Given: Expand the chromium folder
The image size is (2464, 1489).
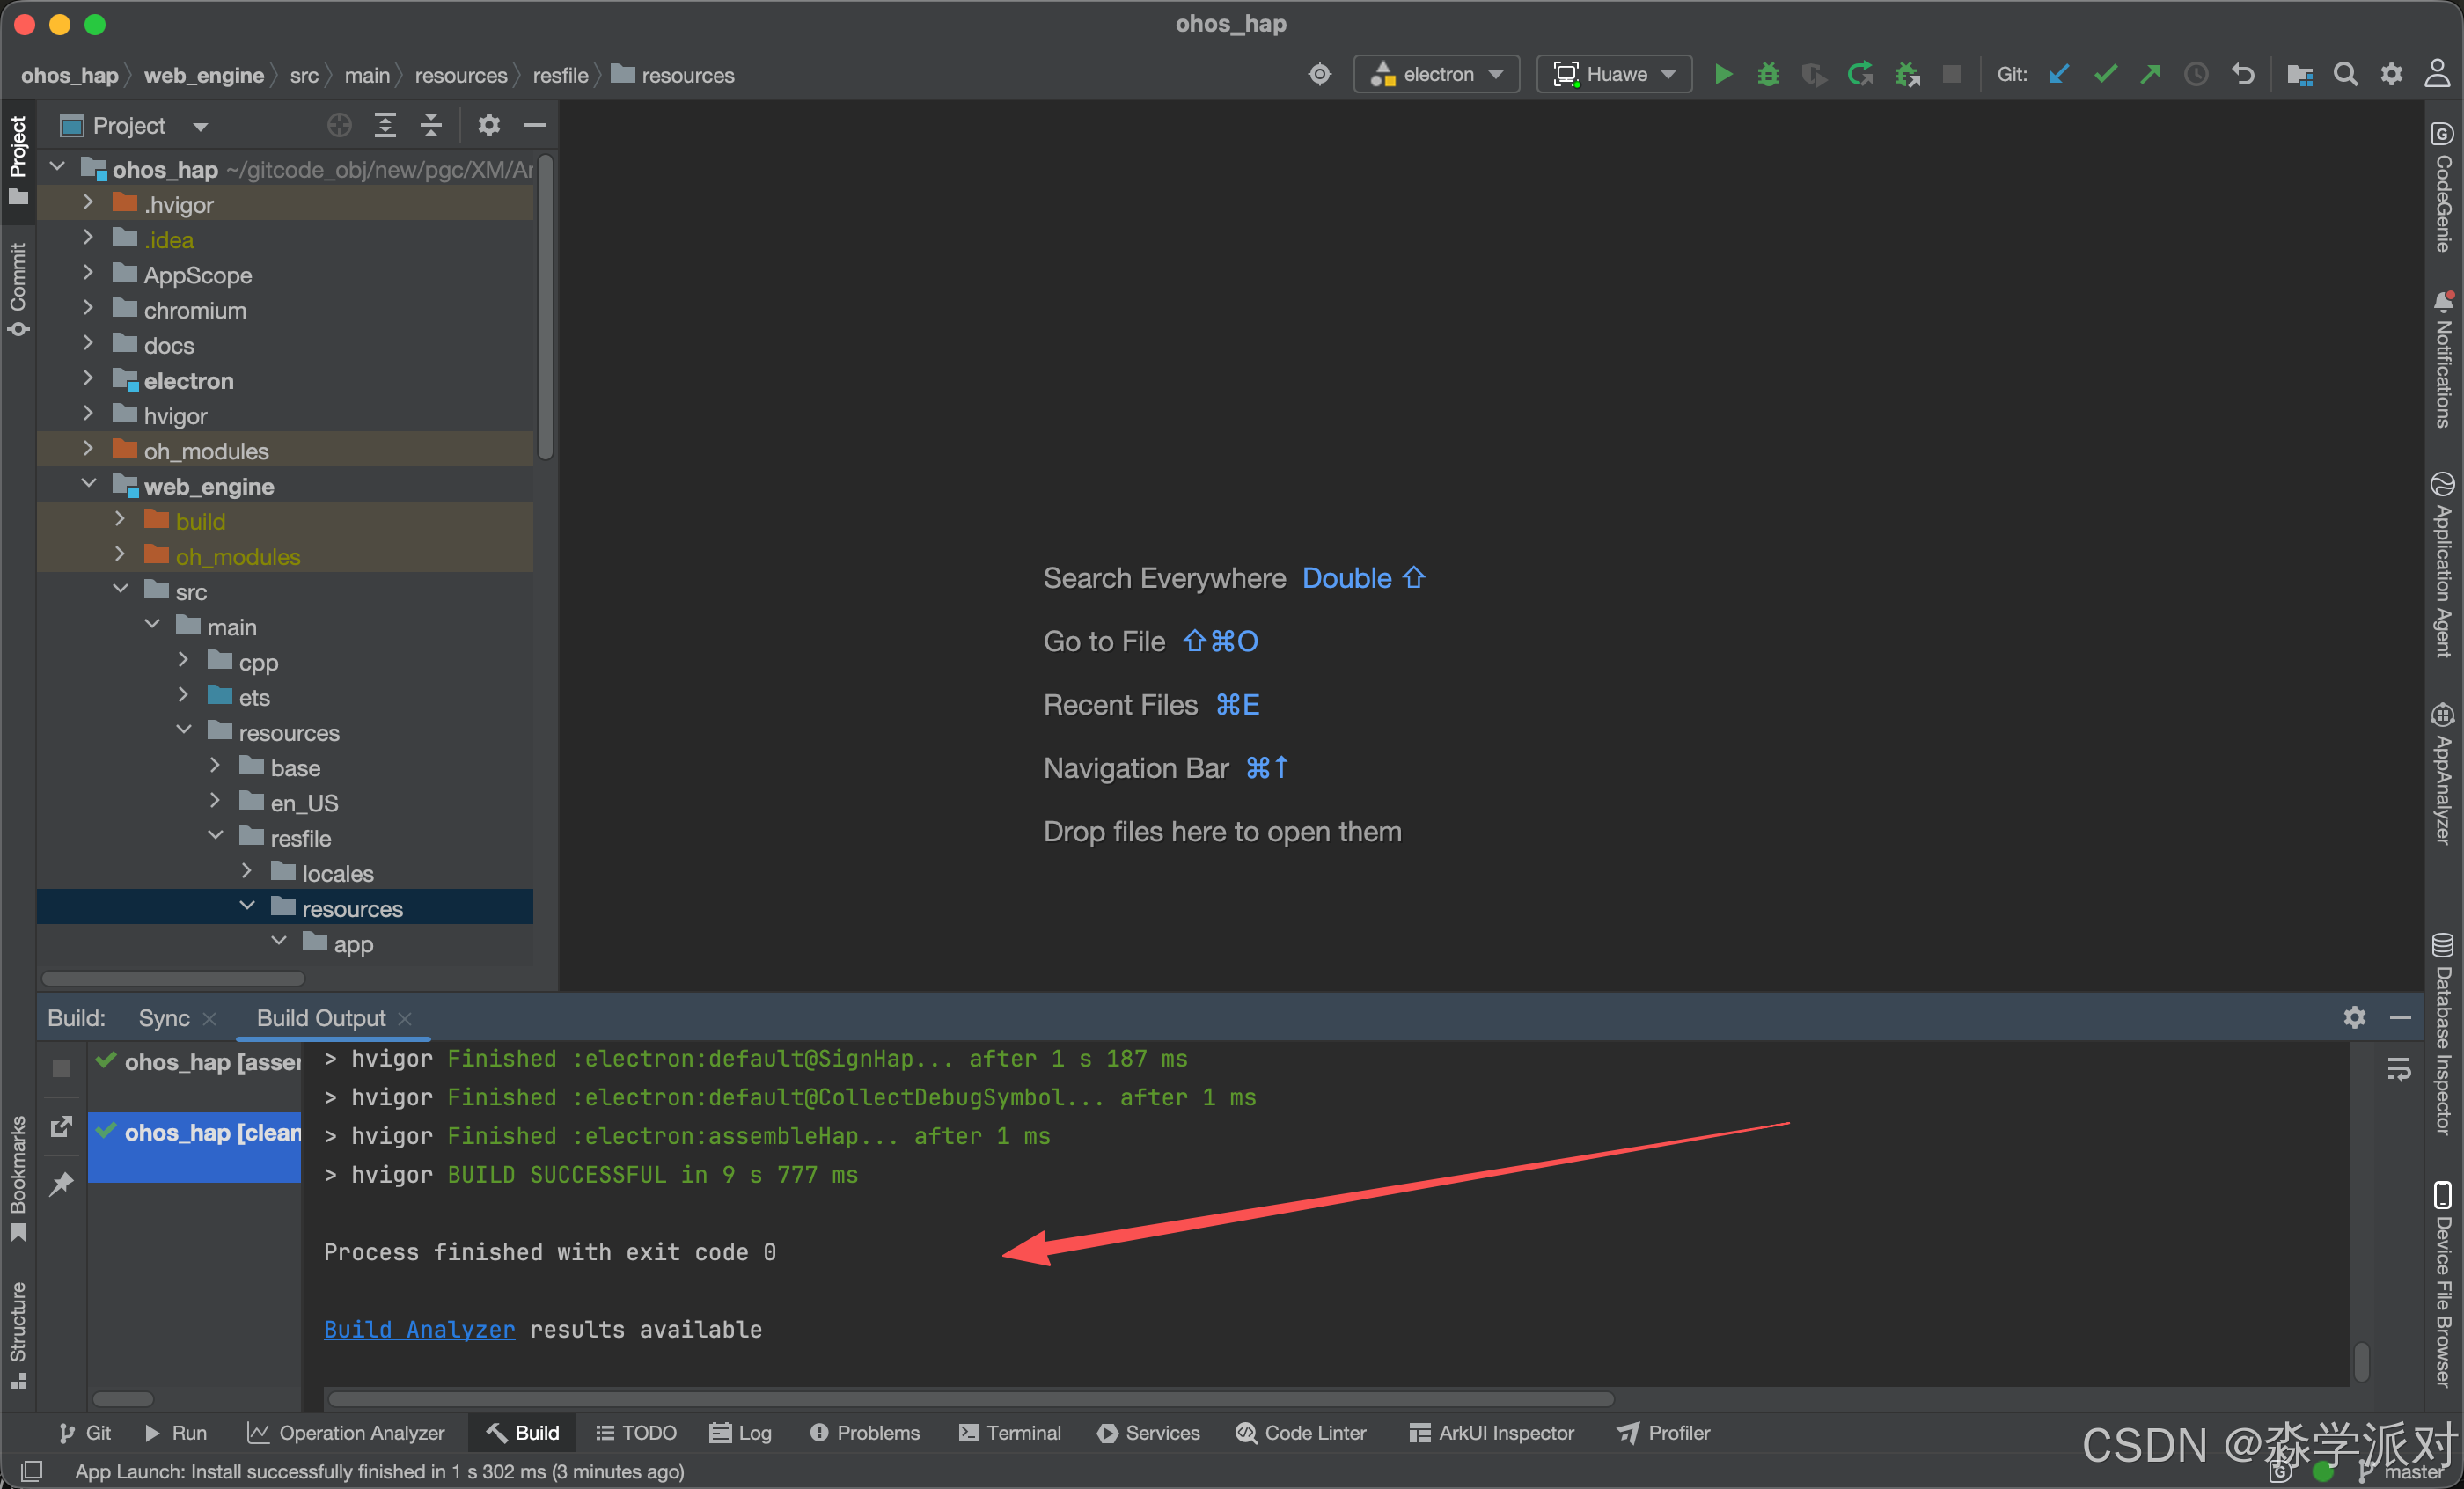Looking at the screenshot, I should click(x=89, y=309).
